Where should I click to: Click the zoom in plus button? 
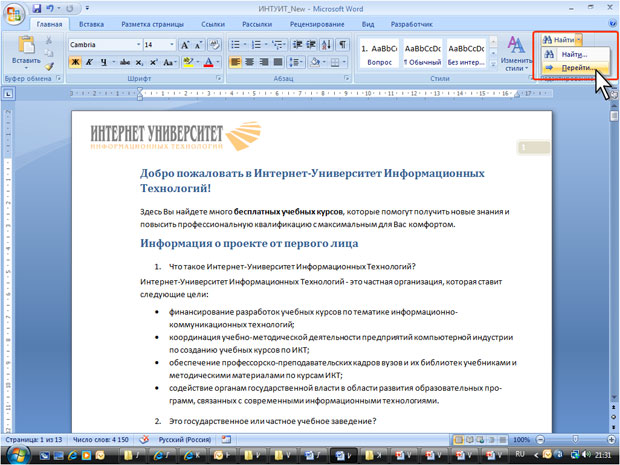point(611,439)
